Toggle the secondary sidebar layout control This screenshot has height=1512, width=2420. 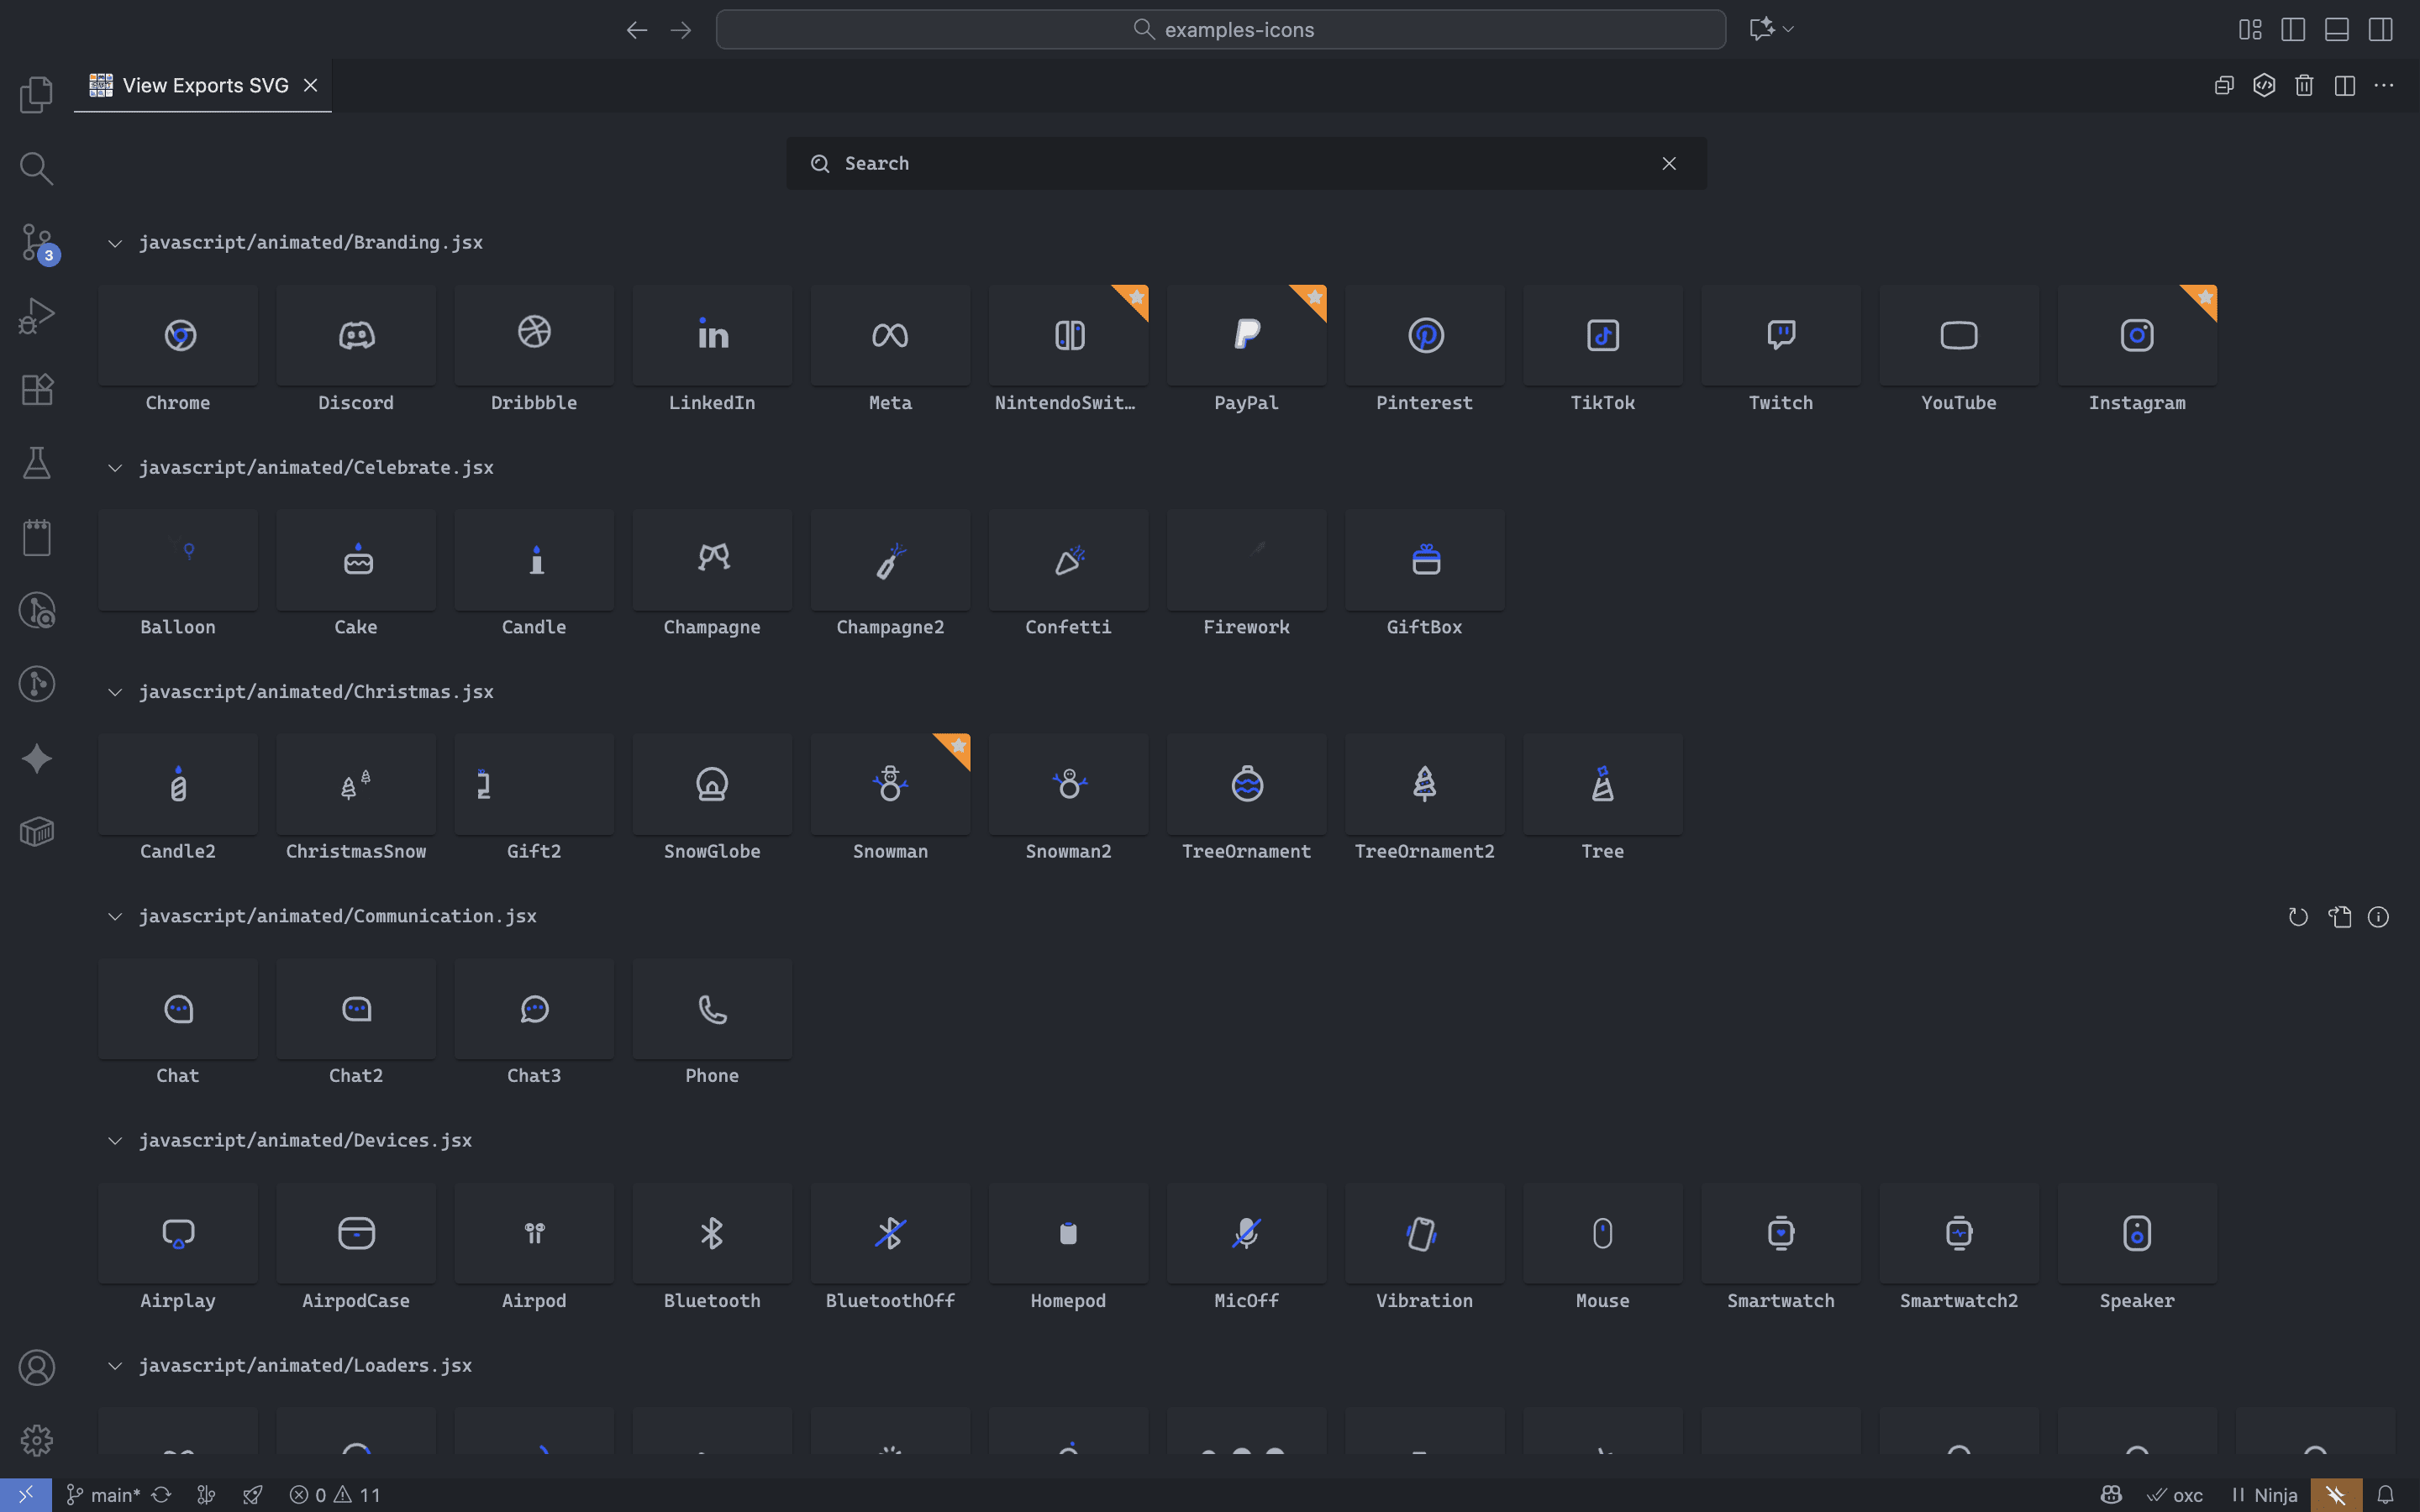click(2380, 29)
